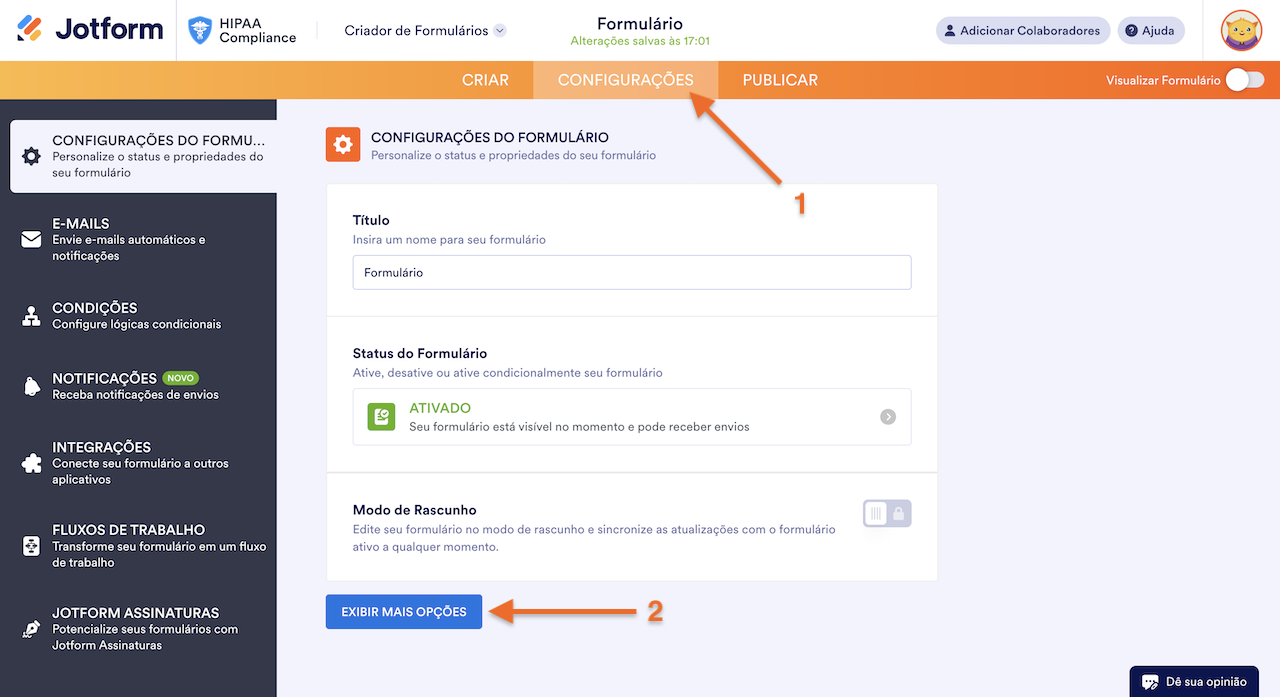Screen dimensions: 1280x697
Task: Open the PUBLICAR tab
Action: 780,79
